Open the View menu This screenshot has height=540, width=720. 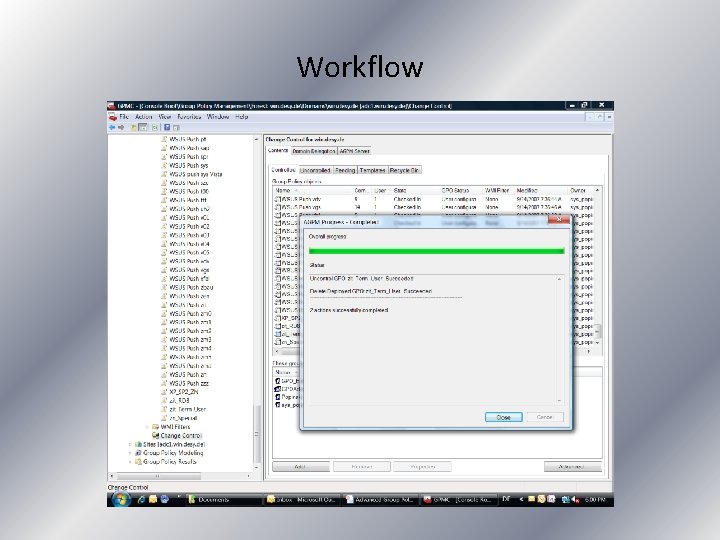coord(164,117)
